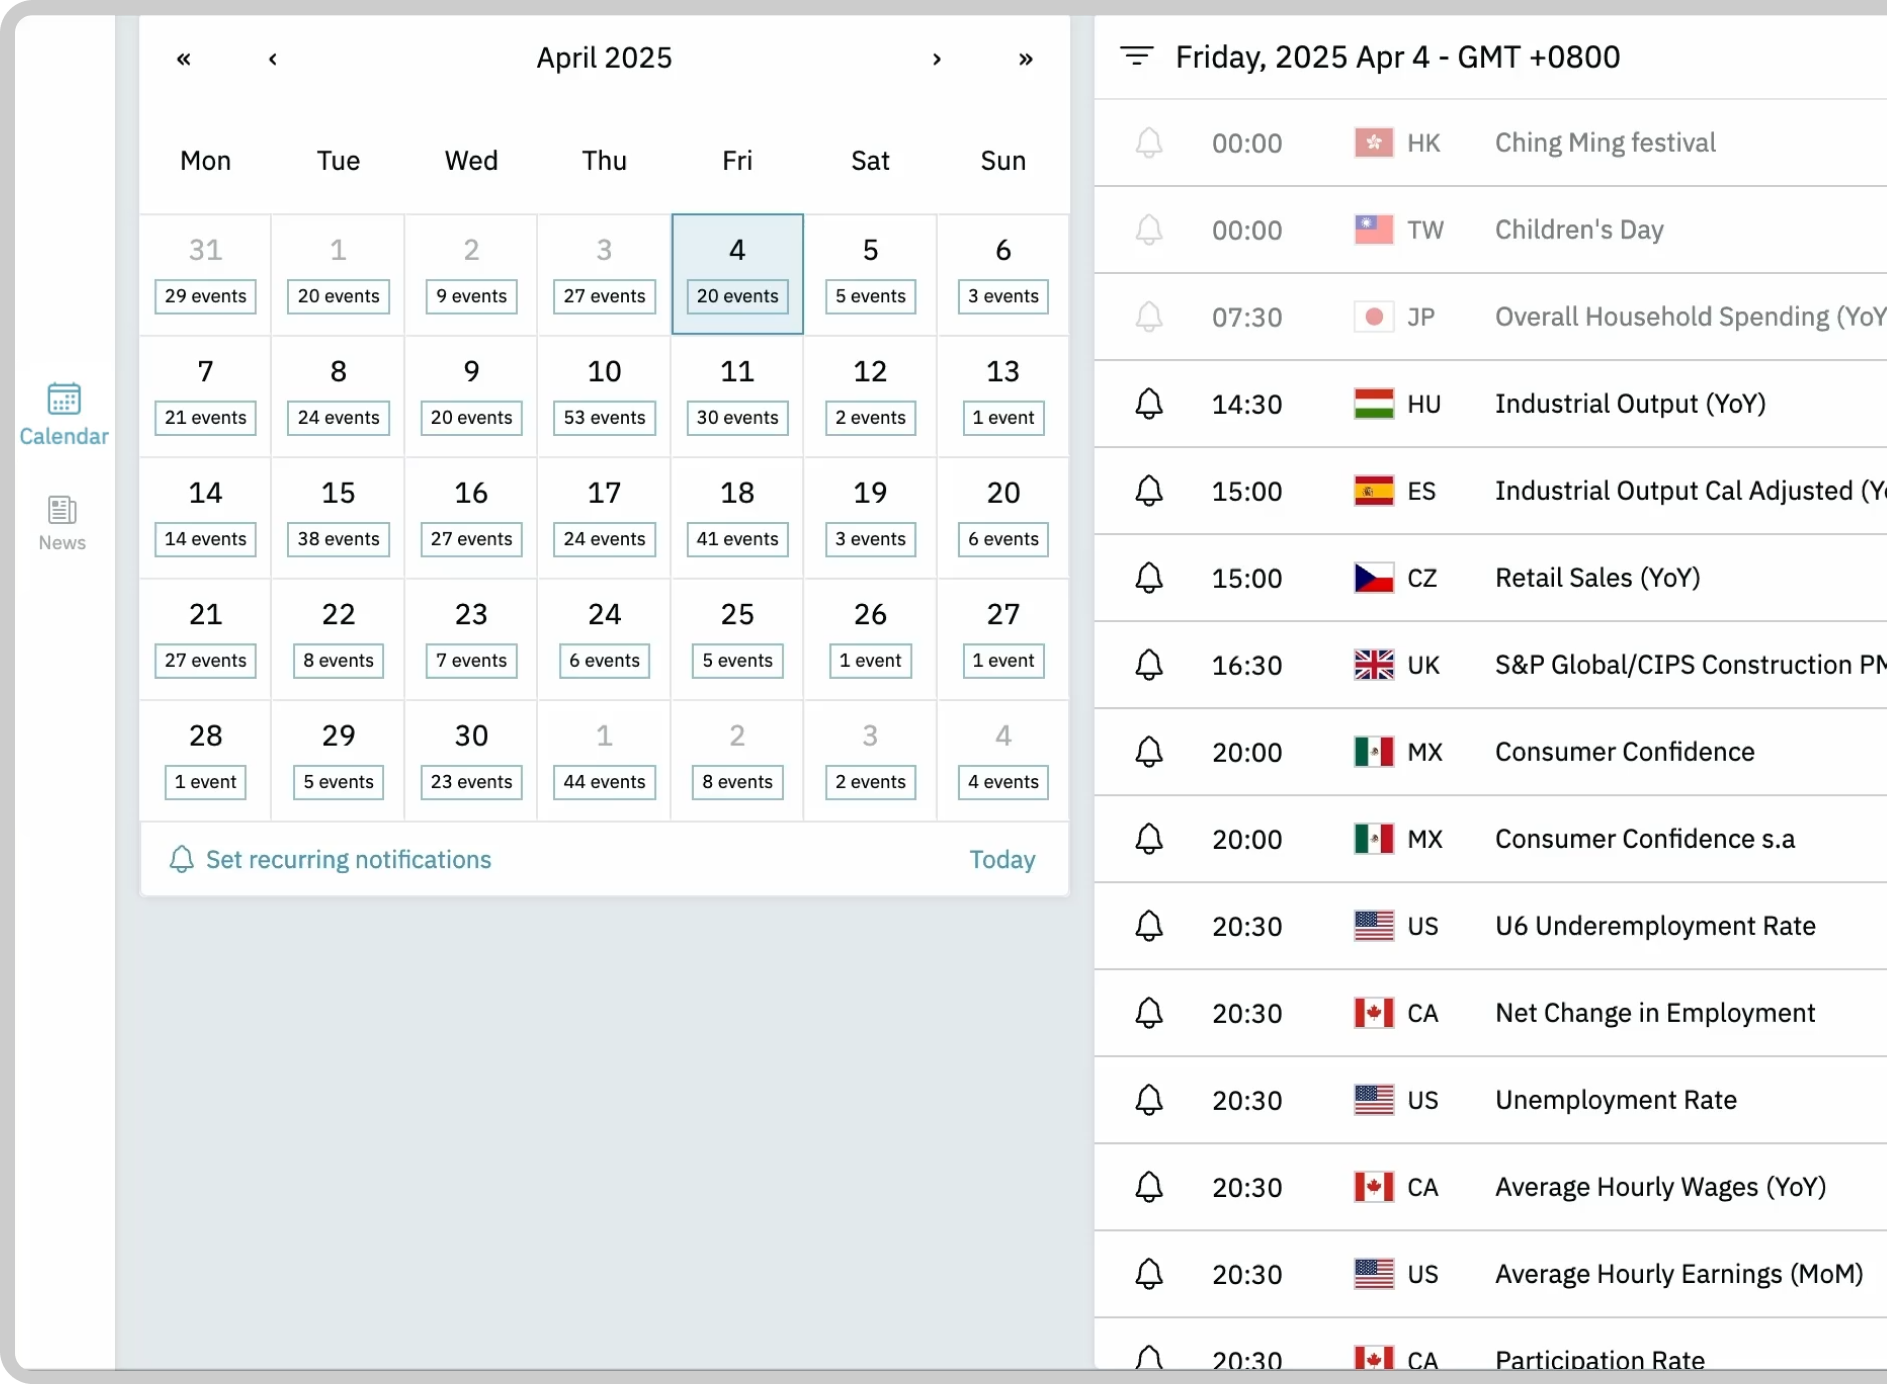This screenshot has width=1887, height=1385.
Task: Open the HU Industrial Output (YoY) event
Action: pyautogui.click(x=1630, y=404)
